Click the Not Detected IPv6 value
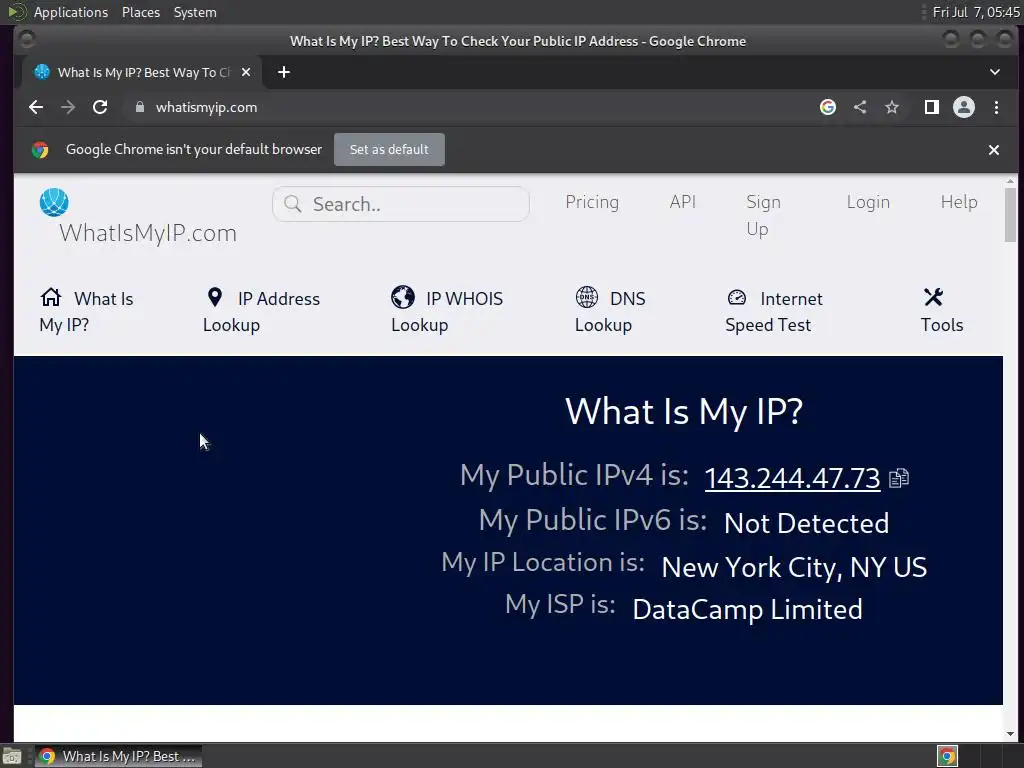1024x768 pixels. [x=807, y=523]
